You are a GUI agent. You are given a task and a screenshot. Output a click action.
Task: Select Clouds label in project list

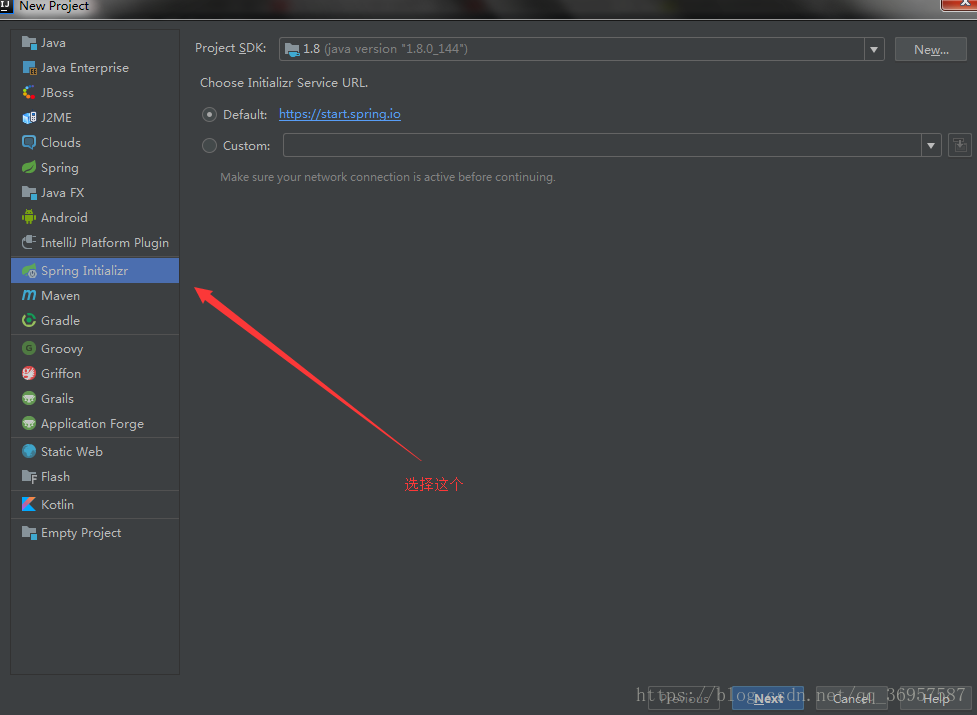[x=60, y=143]
